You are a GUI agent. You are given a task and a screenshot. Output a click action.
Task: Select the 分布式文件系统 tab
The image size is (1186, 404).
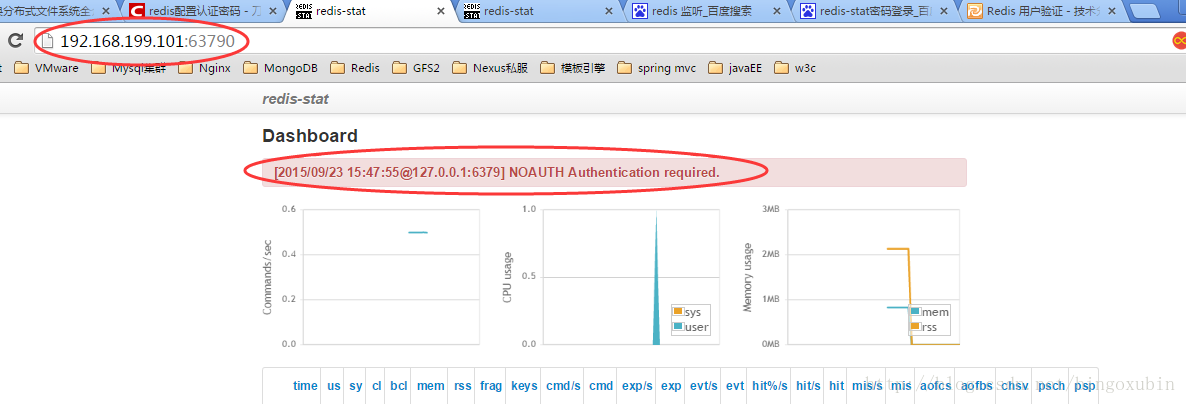(57, 11)
